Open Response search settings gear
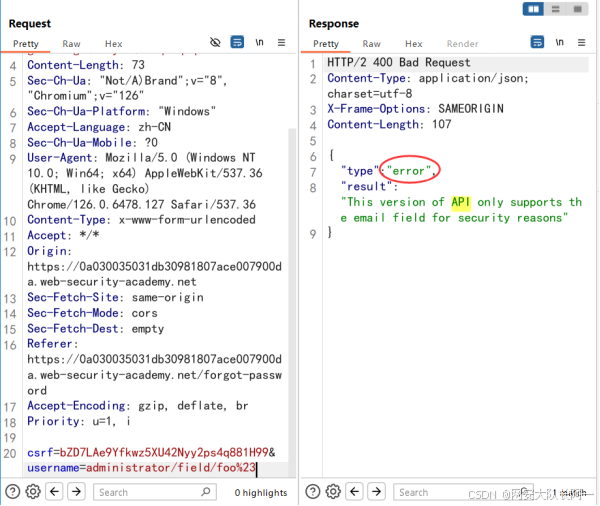 tap(333, 491)
